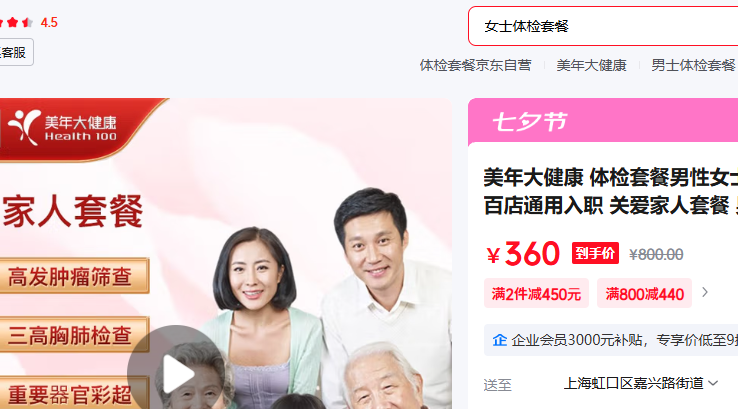Click the 4.5 rating score
The image size is (738, 409).
coord(49,23)
